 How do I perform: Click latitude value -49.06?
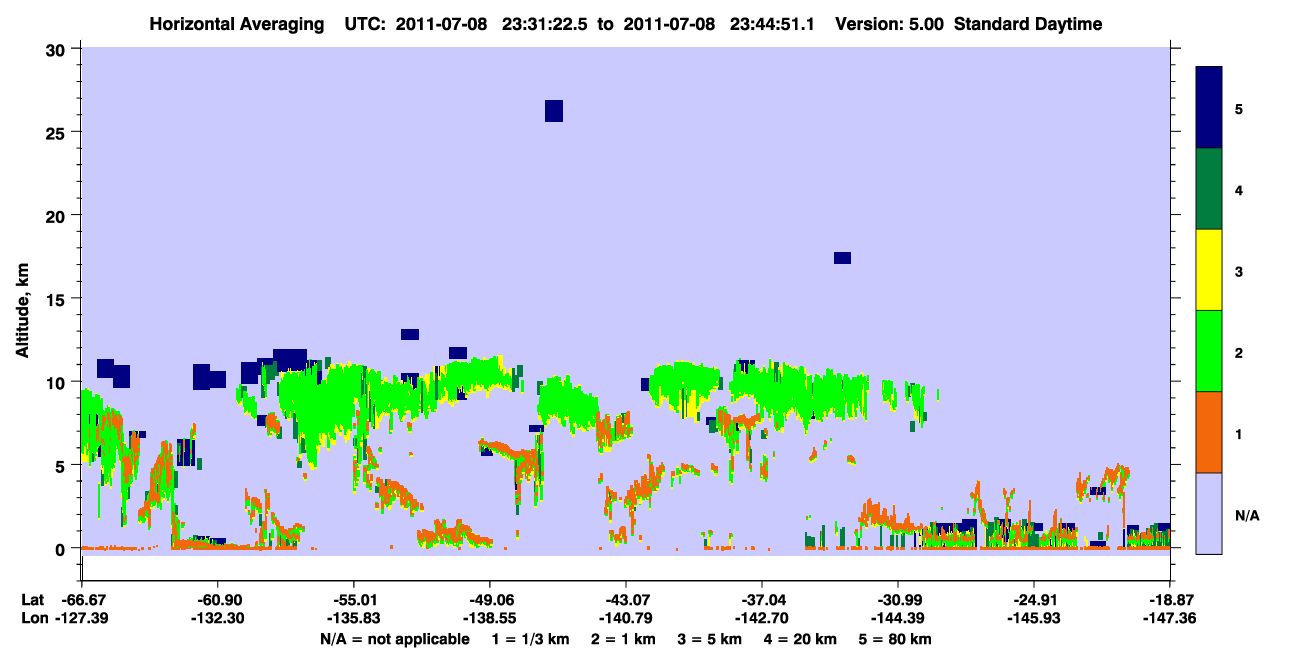coord(489,600)
